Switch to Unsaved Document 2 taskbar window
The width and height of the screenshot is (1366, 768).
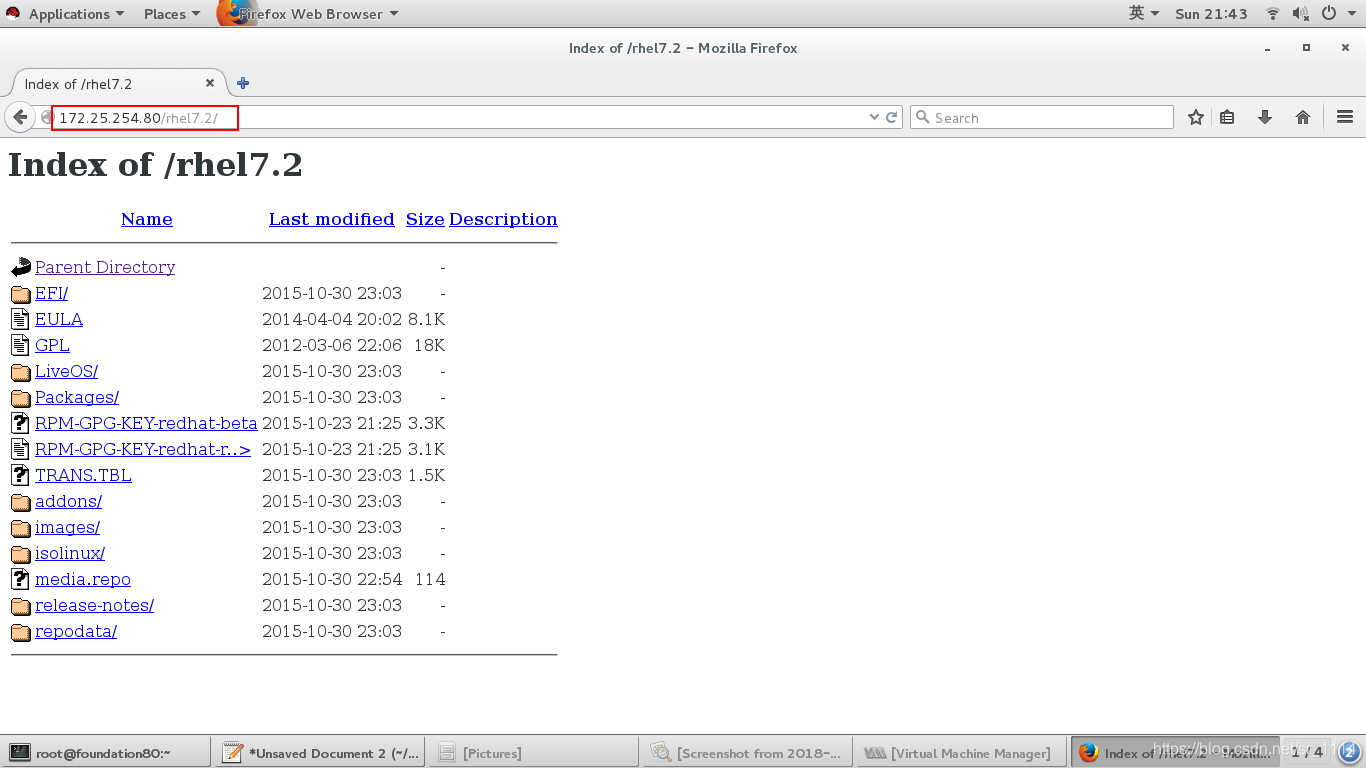pos(320,752)
